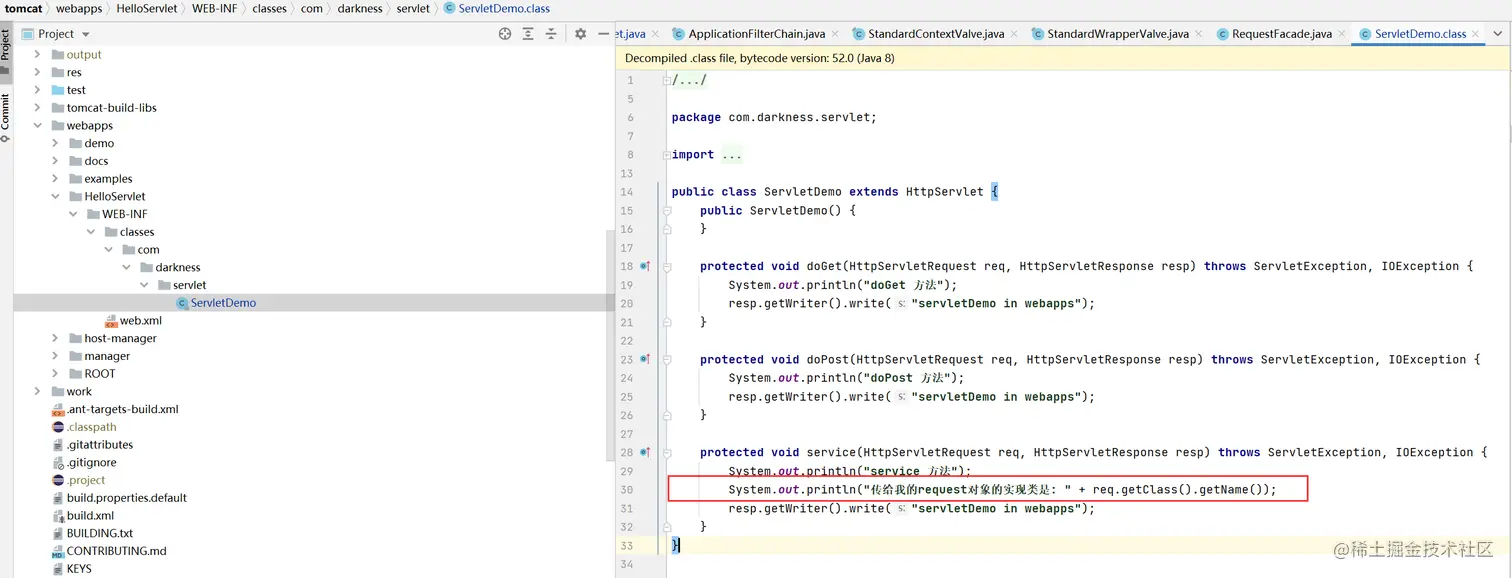Click the project tree vertical scrollbar
The width and height of the screenshot is (1512, 578).
(x=610, y=345)
